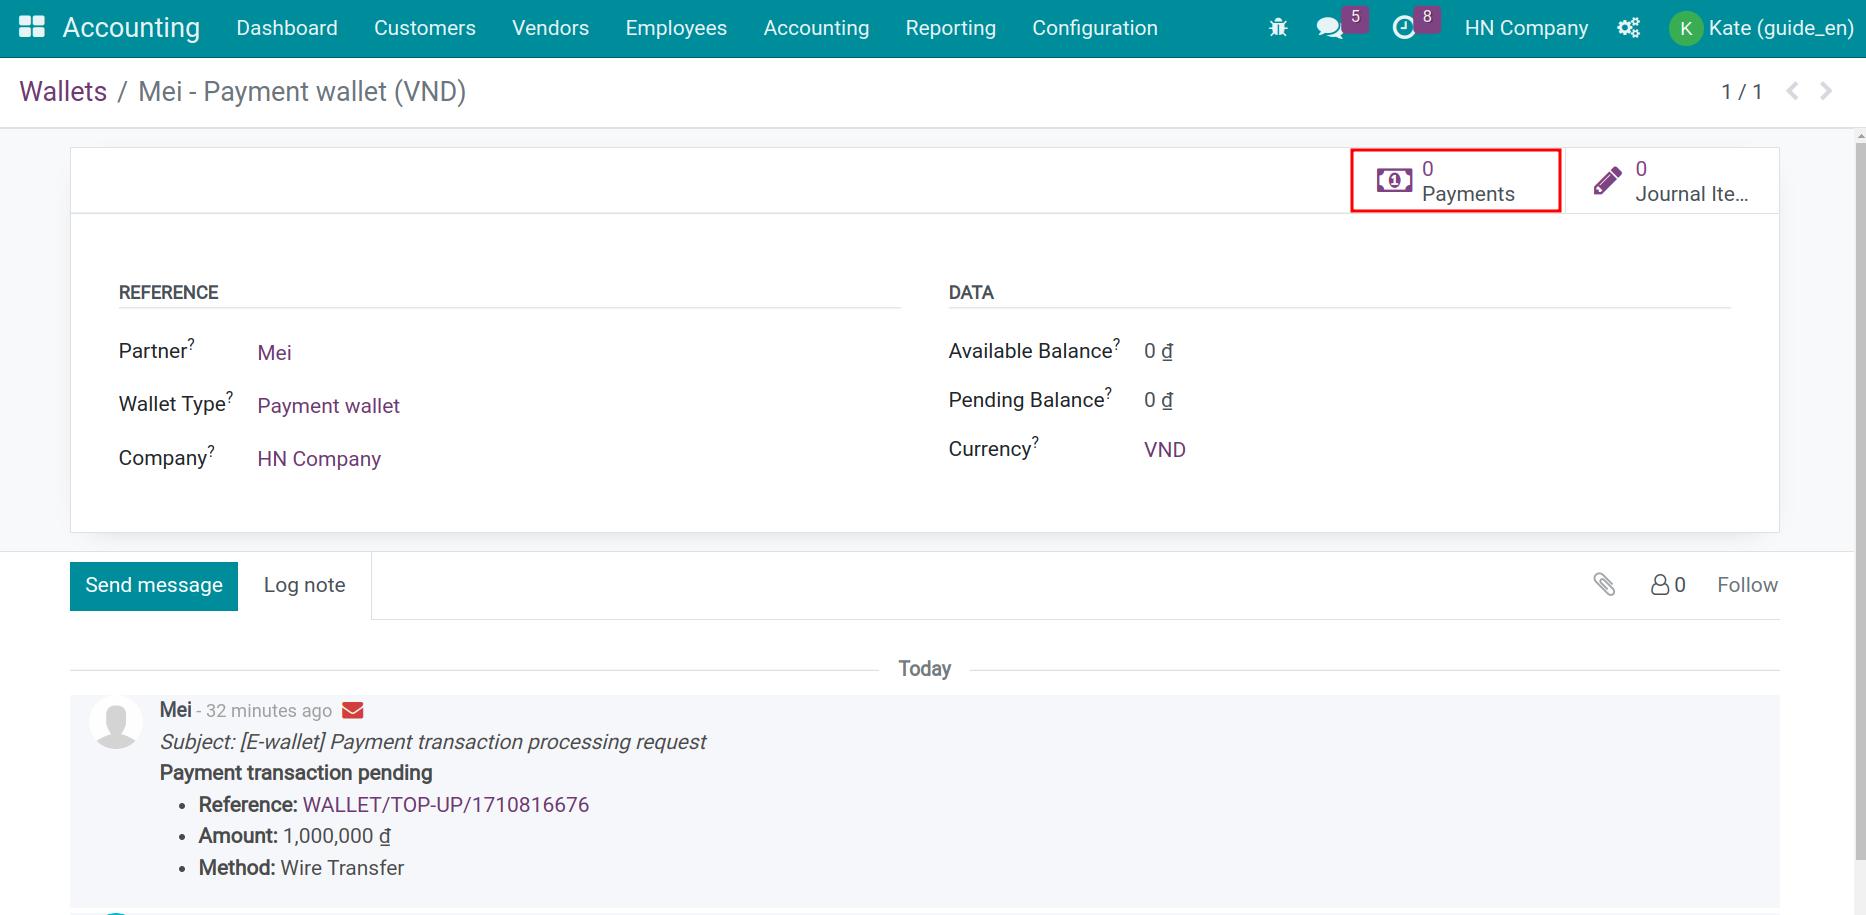Click the Follow button
Image resolution: width=1866 pixels, height=915 pixels.
click(1747, 584)
